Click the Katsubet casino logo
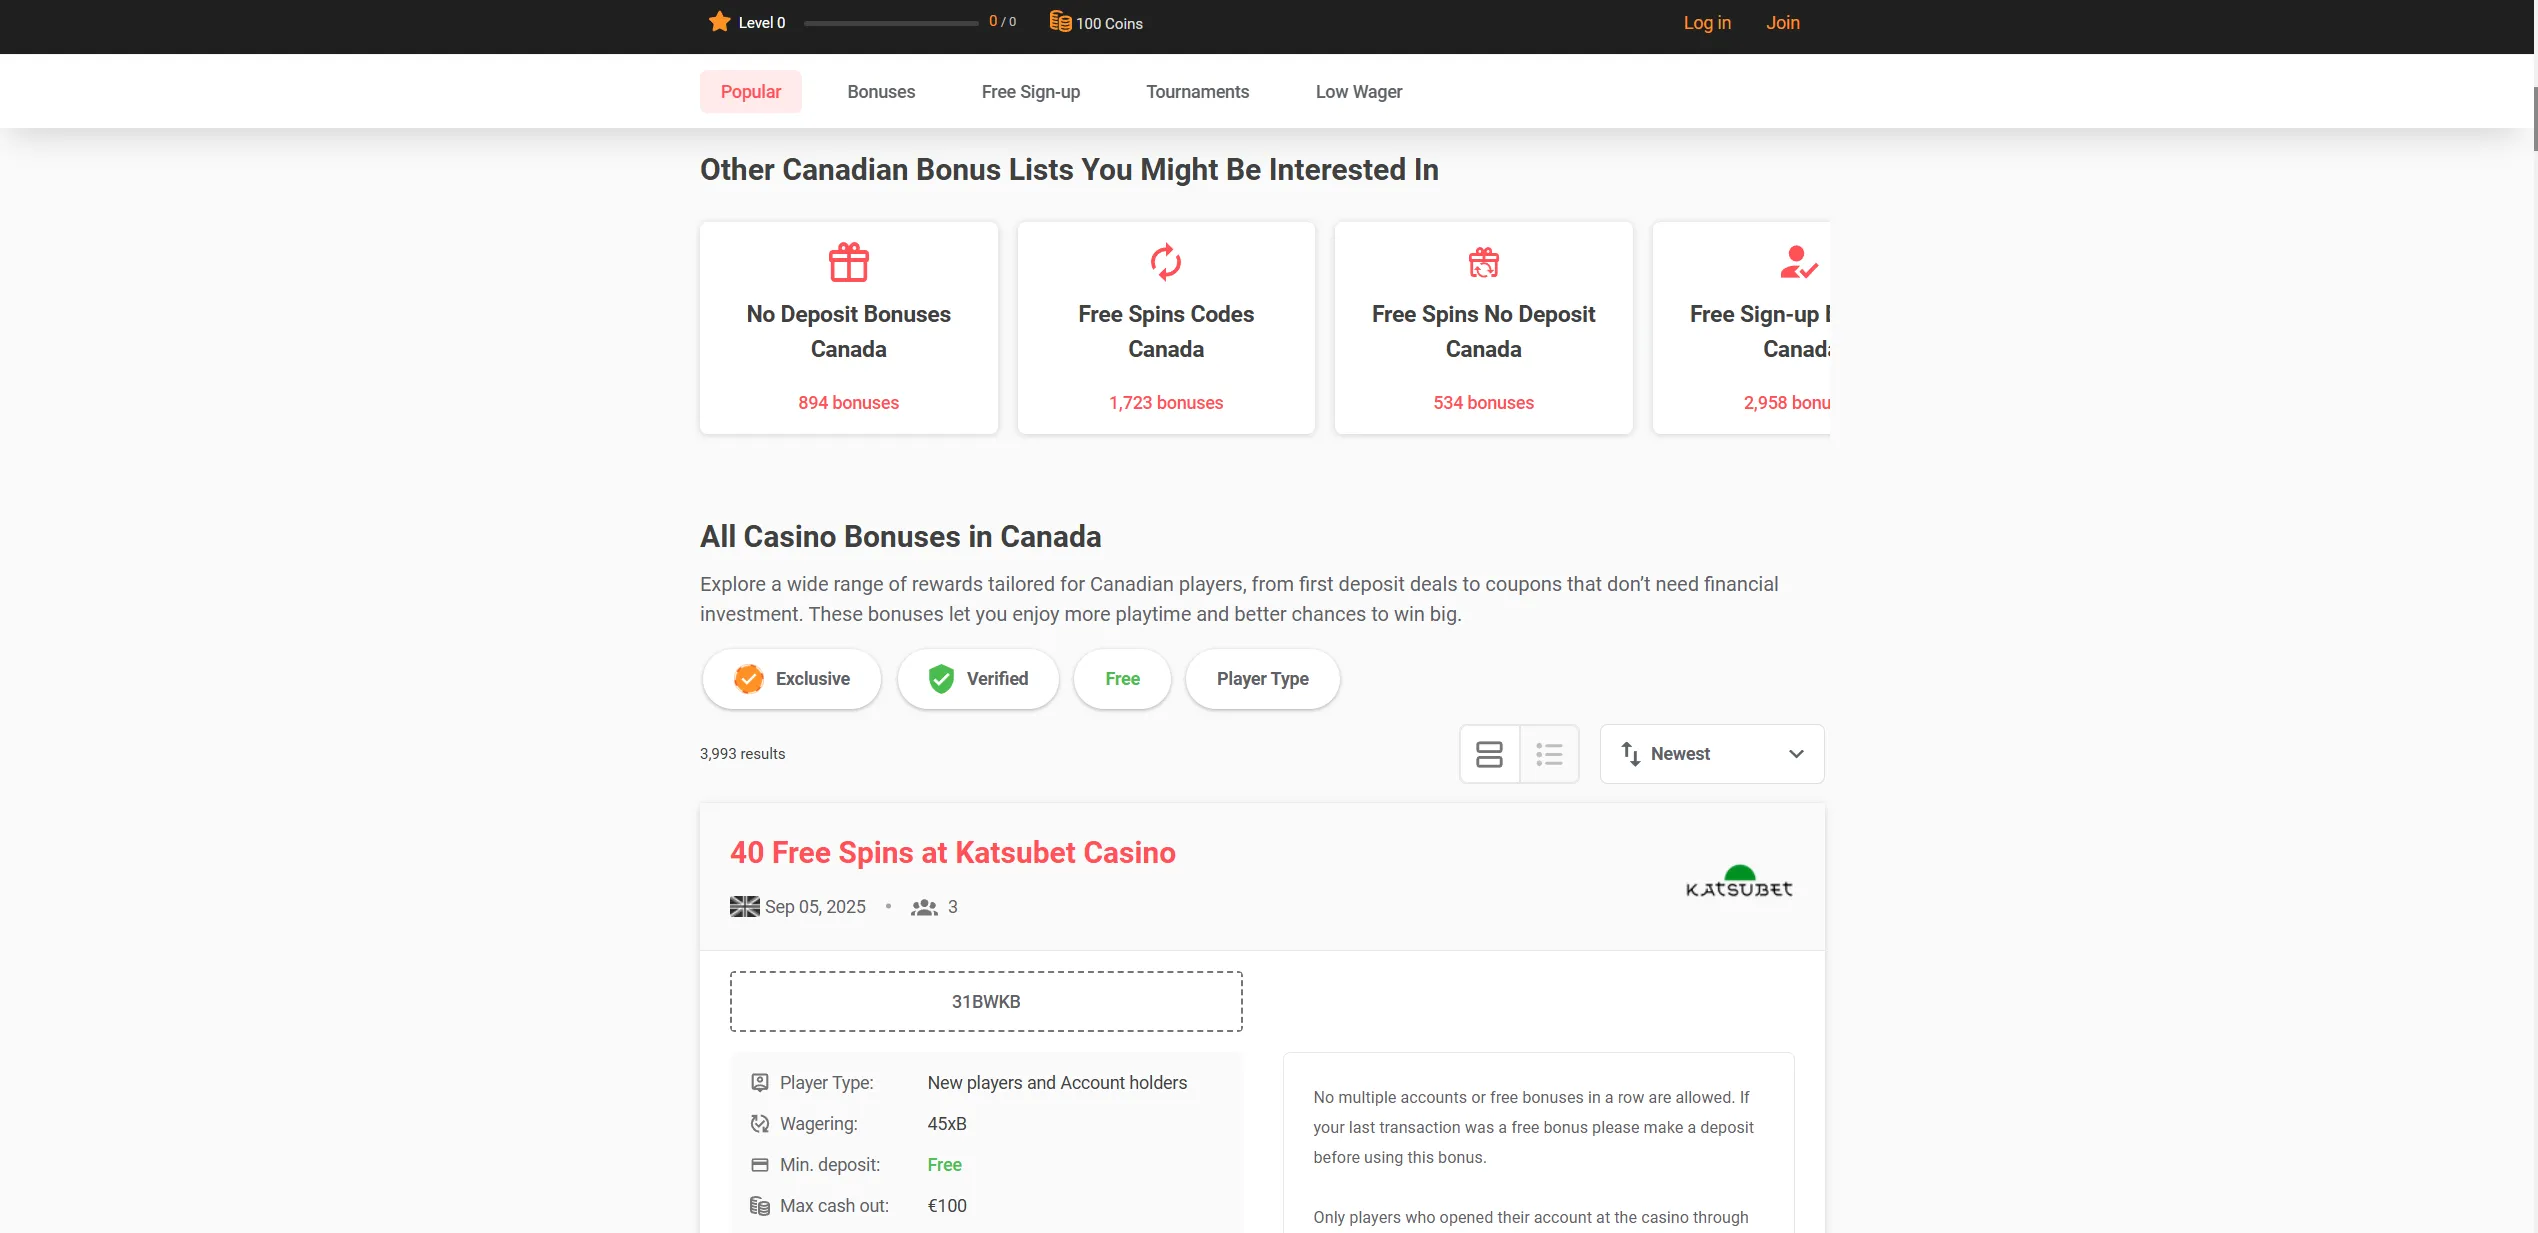The height and width of the screenshot is (1233, 2538). tap(1739, 882)
